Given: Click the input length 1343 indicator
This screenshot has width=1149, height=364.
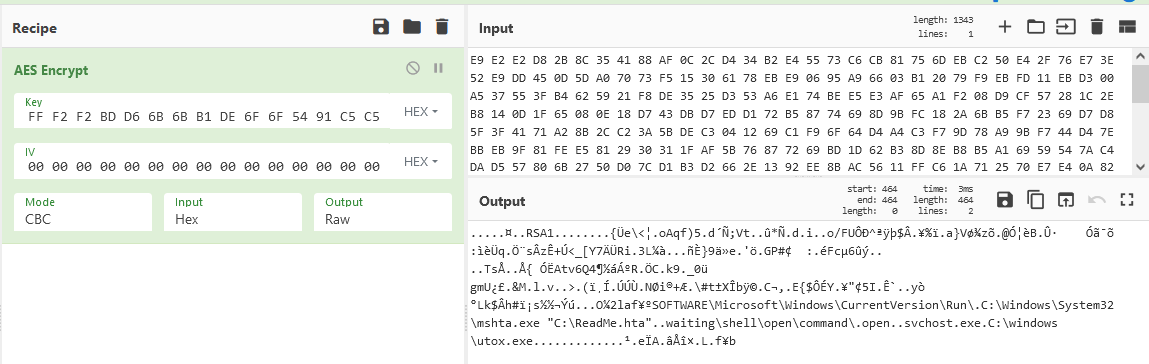Looking at the screenshot, I should 943,20.
